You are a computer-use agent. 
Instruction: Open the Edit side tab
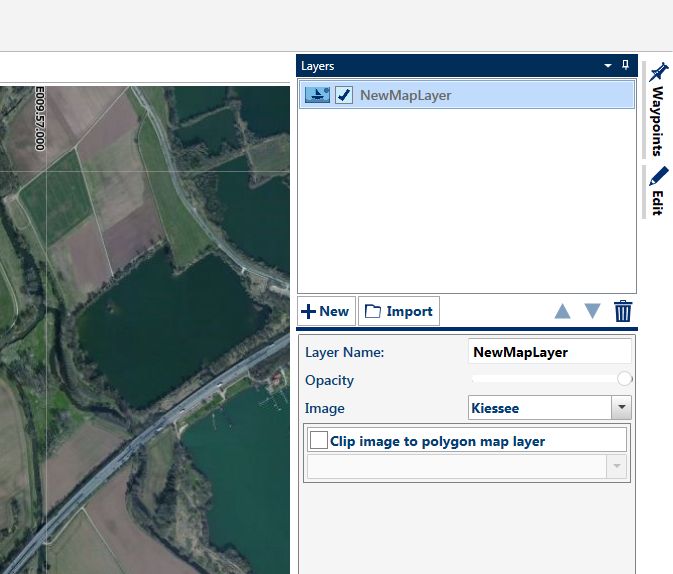657,191
